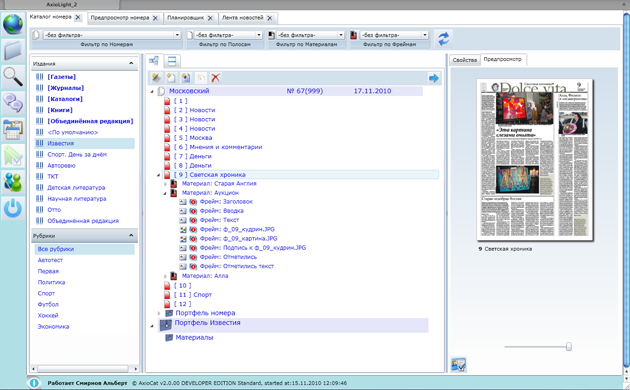Viewport: 630px width, 390px height.
Task: Switch to the Планировщик tab
Action: pyautogui.click(x=186, y=18)
